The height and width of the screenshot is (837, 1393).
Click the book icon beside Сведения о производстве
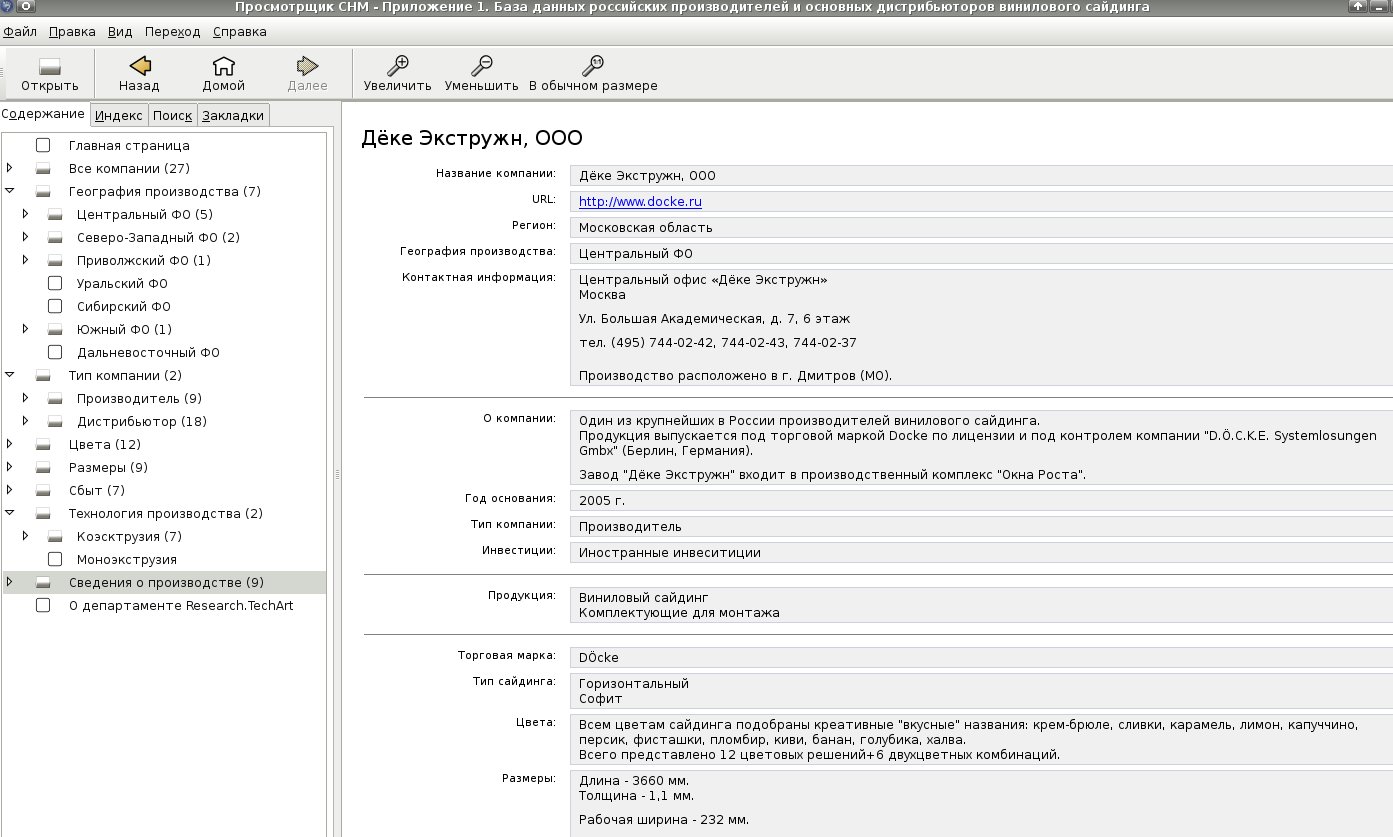(43, 582)
